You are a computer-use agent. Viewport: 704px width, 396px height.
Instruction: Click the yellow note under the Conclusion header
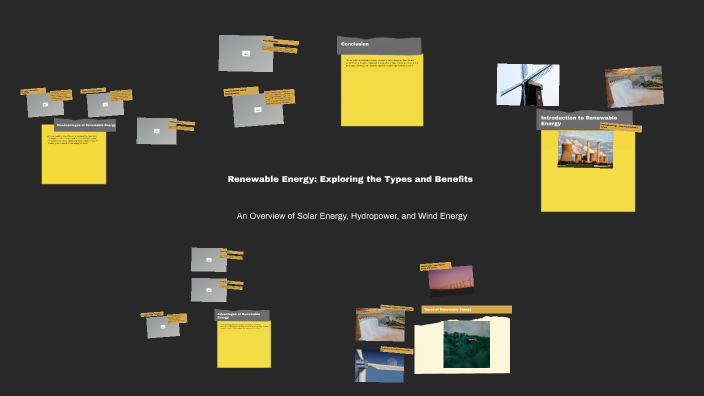tap(382, 90)
